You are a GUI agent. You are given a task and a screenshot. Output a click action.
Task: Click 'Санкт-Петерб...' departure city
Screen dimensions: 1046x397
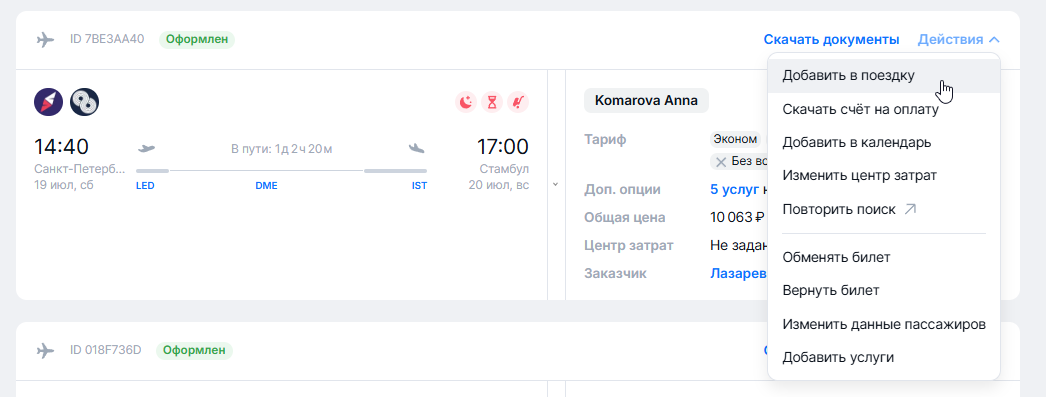click(x=79, y=169)
